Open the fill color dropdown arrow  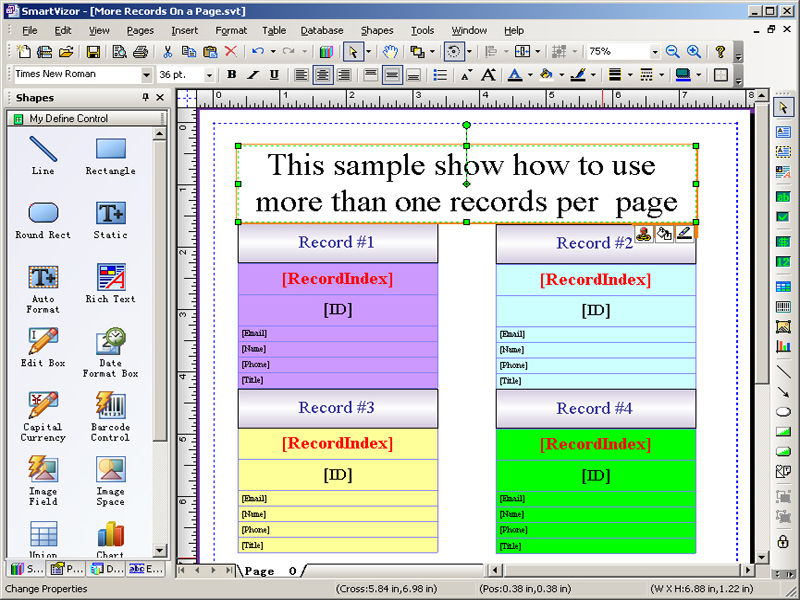(561, 75)
